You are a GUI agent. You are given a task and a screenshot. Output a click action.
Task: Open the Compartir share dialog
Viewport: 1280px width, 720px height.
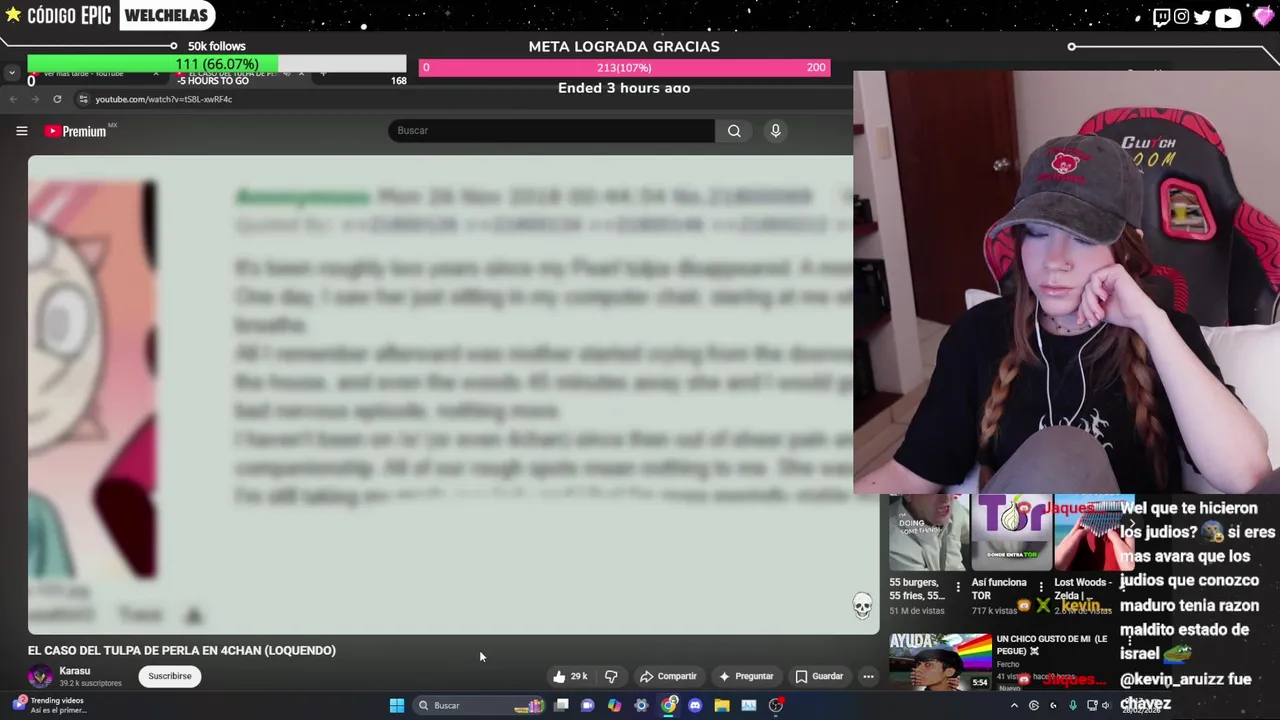click(667, 676)
